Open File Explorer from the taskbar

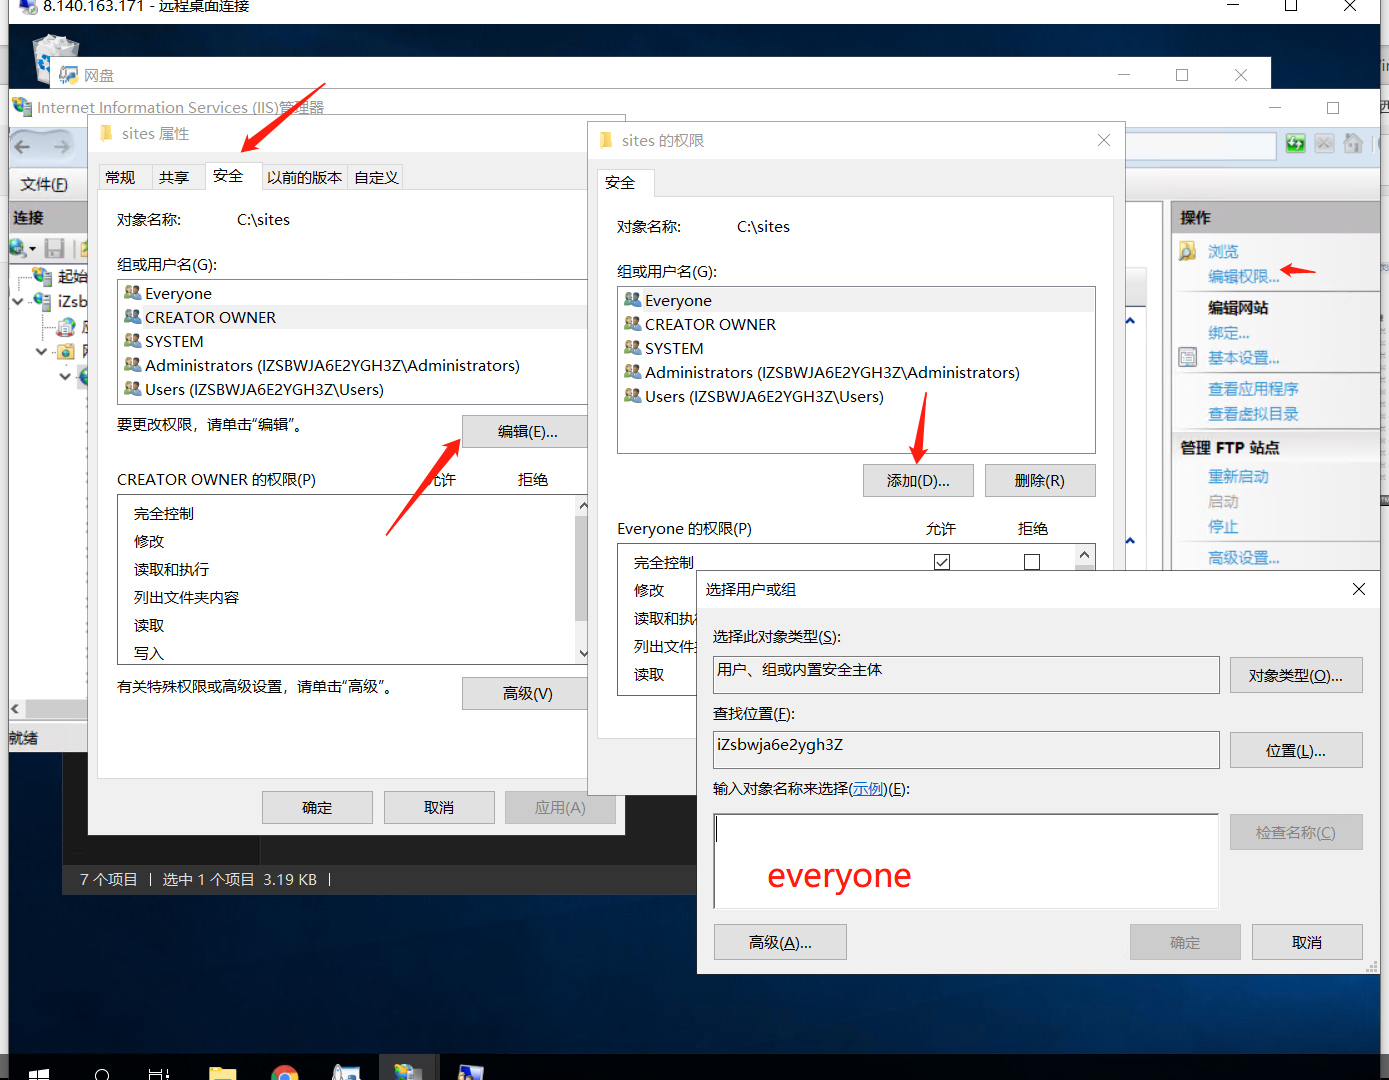click(222, 1073)
